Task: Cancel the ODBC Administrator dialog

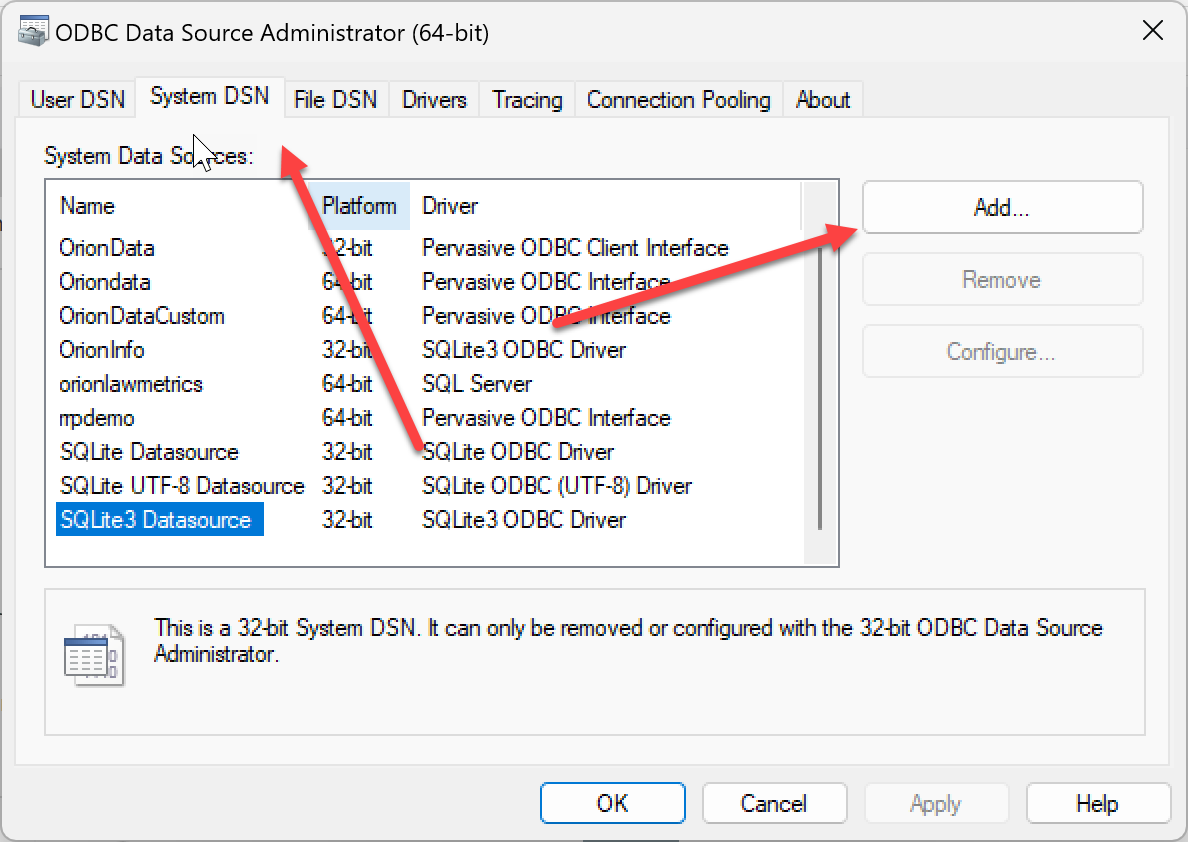Action: [774, 803]
